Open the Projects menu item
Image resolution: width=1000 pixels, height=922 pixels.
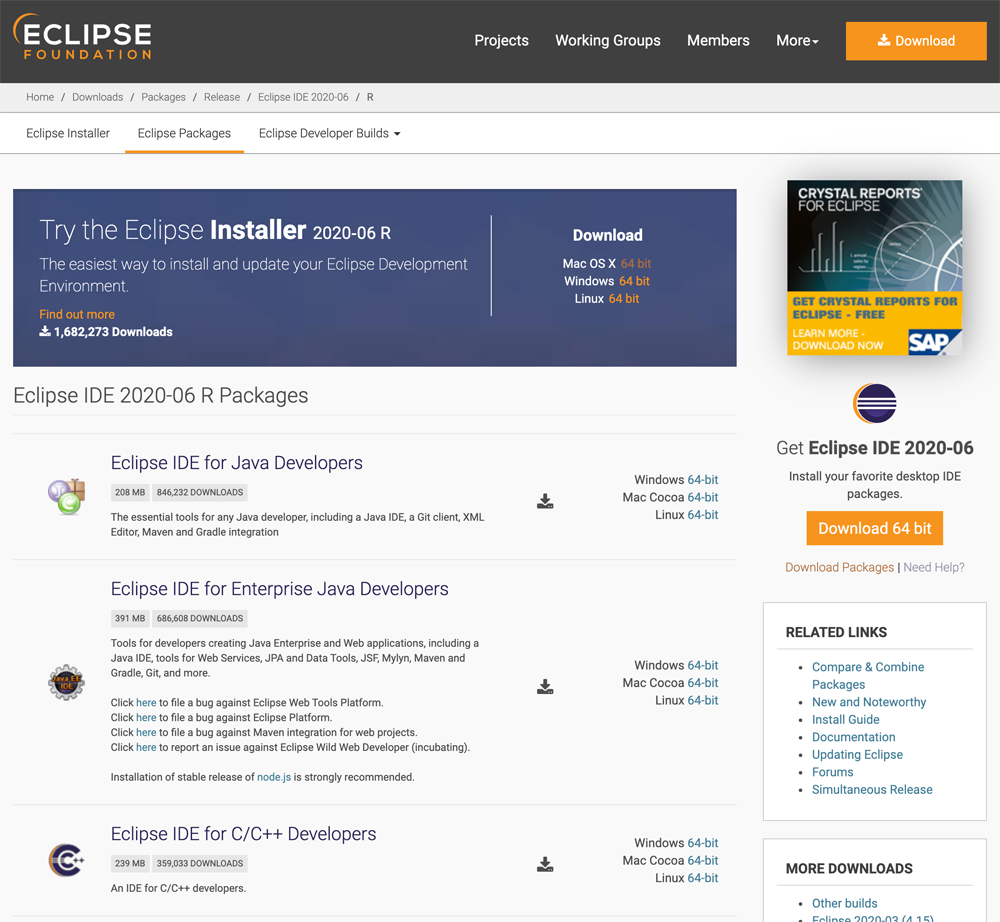(501, 40)
